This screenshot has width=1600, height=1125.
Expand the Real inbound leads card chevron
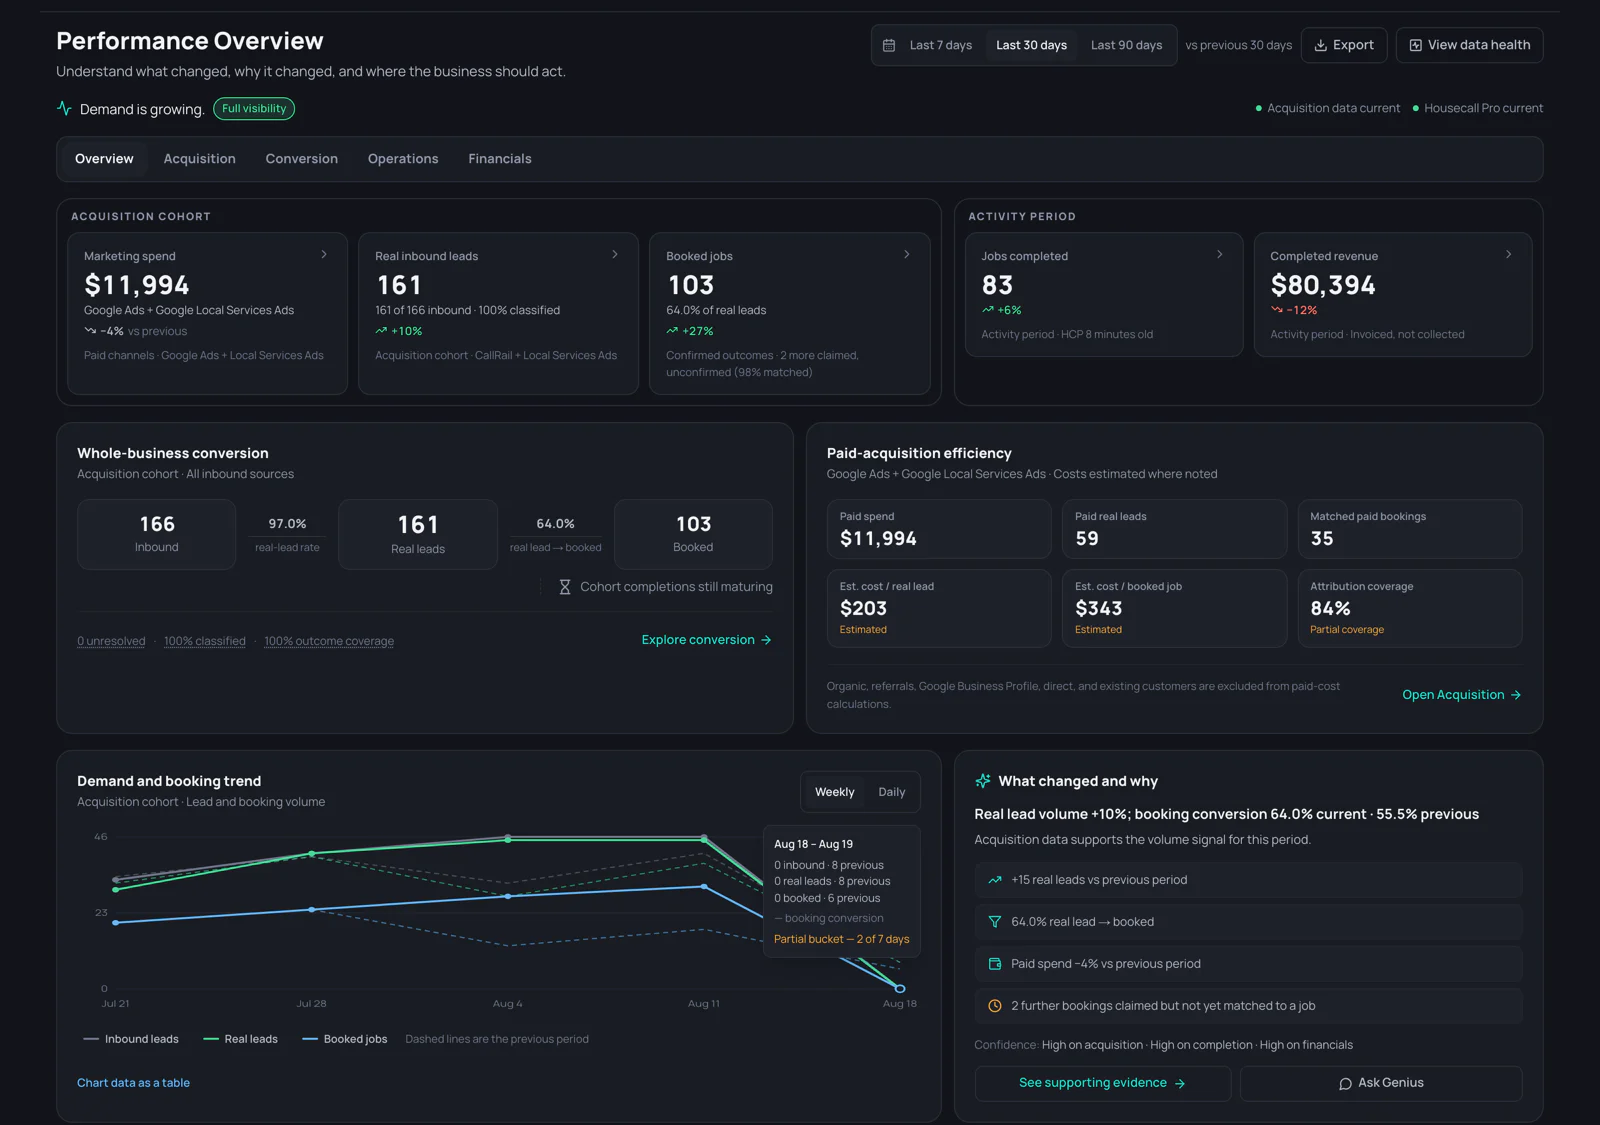coord(615,255)
